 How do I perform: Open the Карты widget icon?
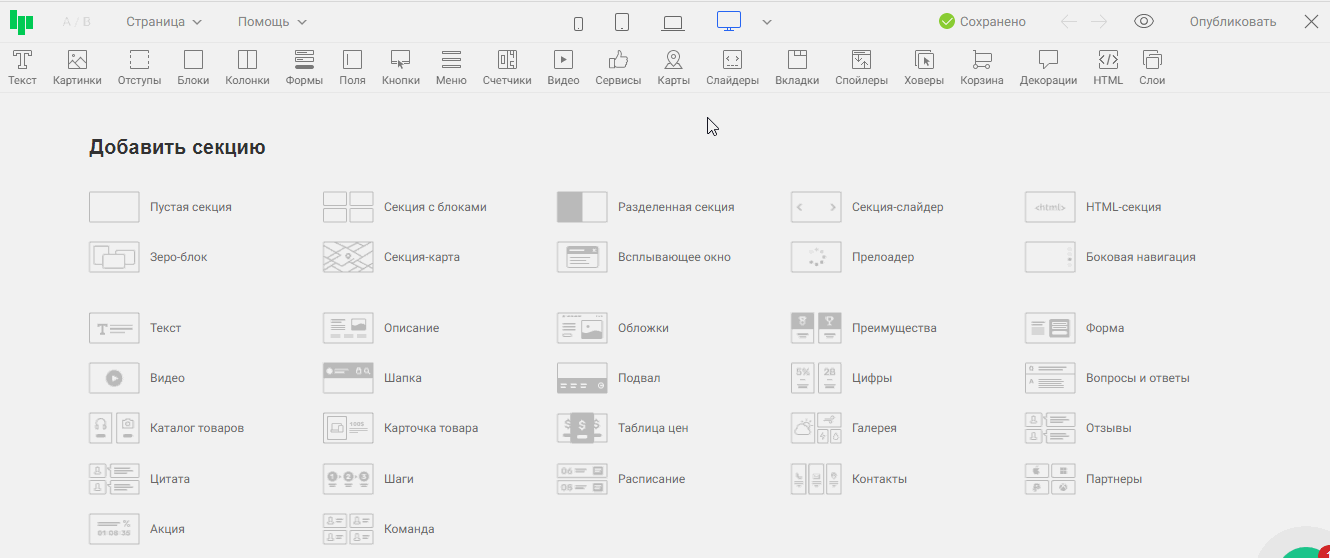[673, 67]
